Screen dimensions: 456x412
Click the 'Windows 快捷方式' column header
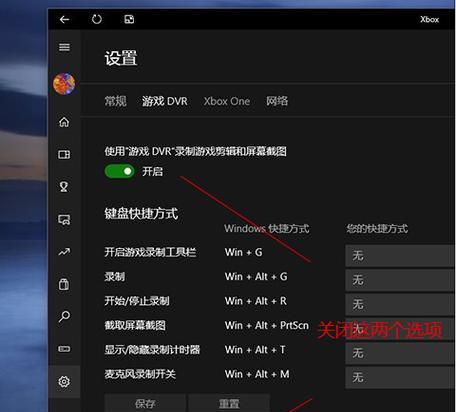(267, 229)
